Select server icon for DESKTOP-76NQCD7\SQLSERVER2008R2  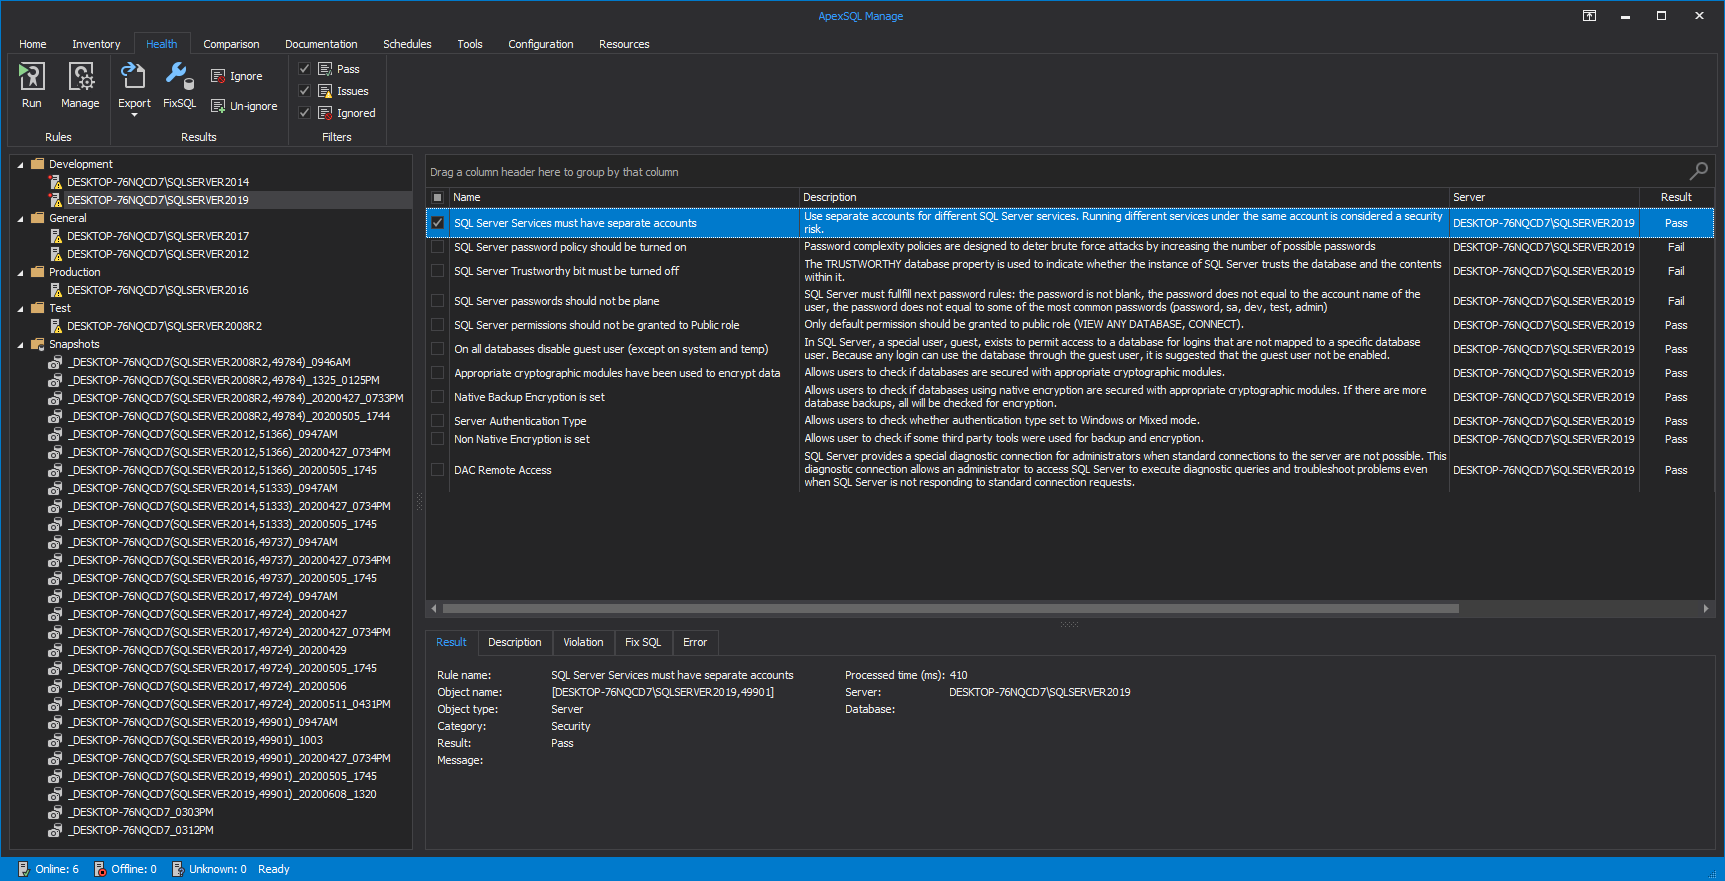tap(56, 326)
